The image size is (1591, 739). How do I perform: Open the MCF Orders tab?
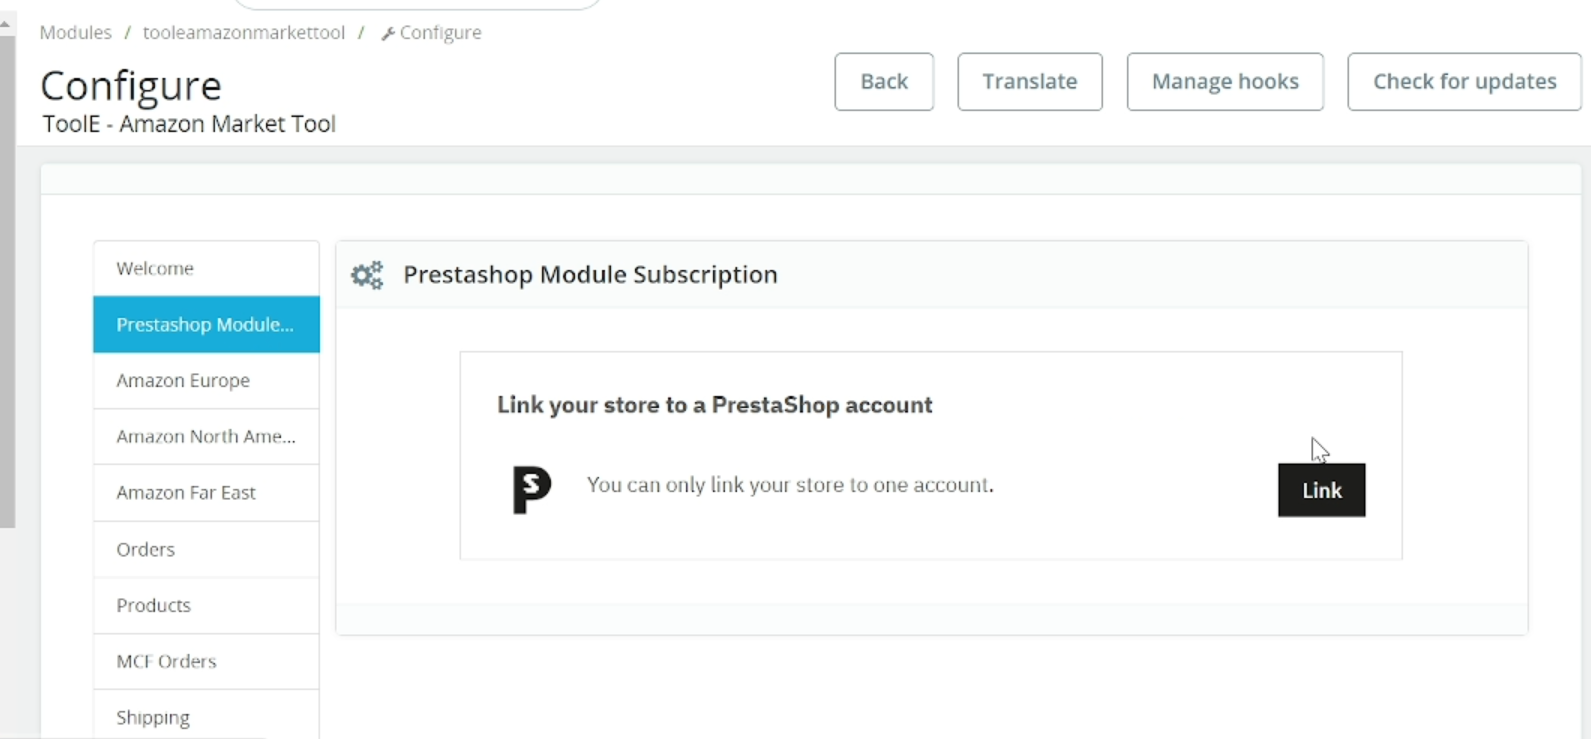click(206, 661)
